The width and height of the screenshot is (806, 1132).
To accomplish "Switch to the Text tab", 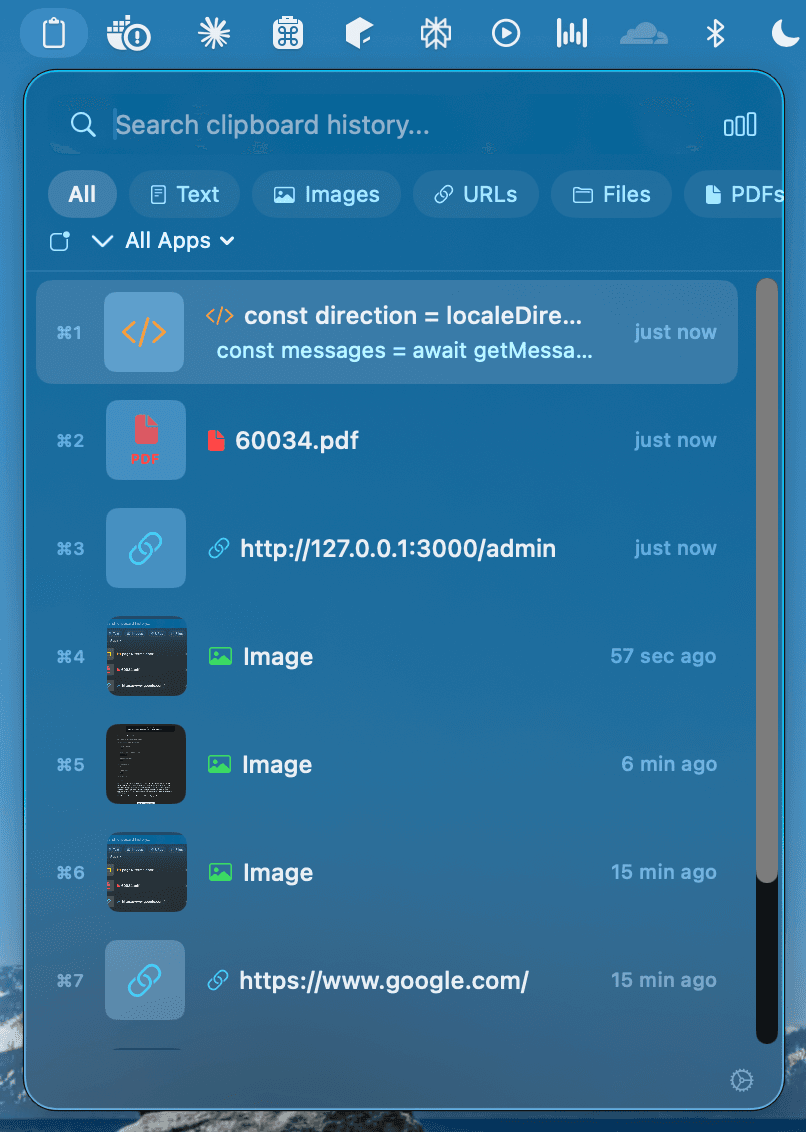I will [184, 194].
